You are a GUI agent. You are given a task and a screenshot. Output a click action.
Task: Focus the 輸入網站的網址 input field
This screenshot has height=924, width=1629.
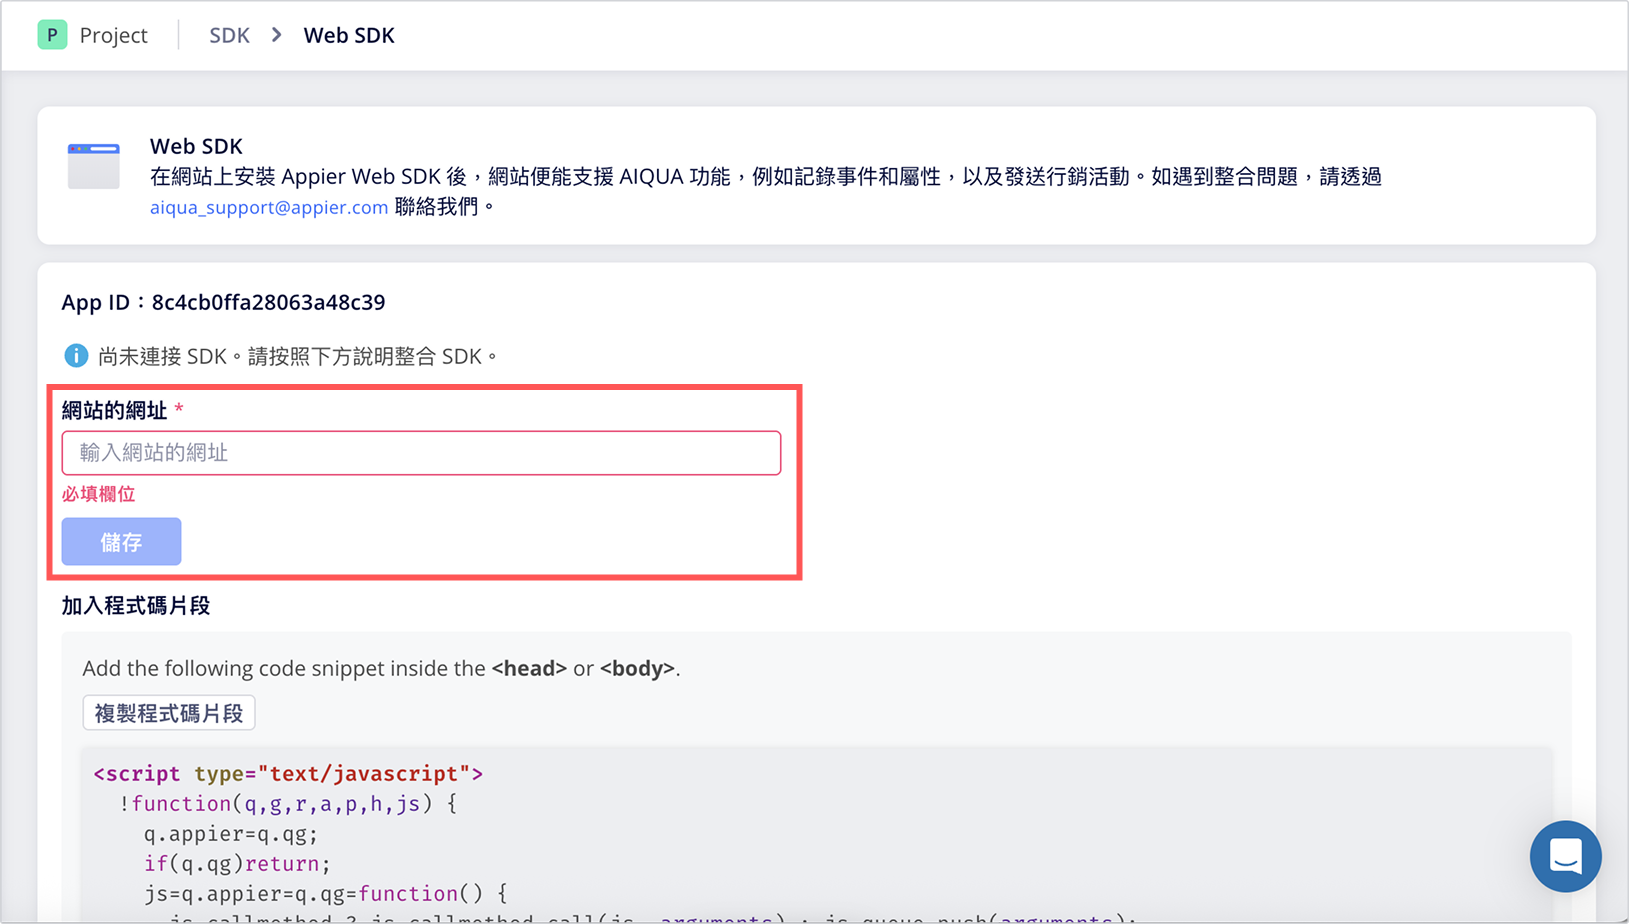click(x=421, y=453)
